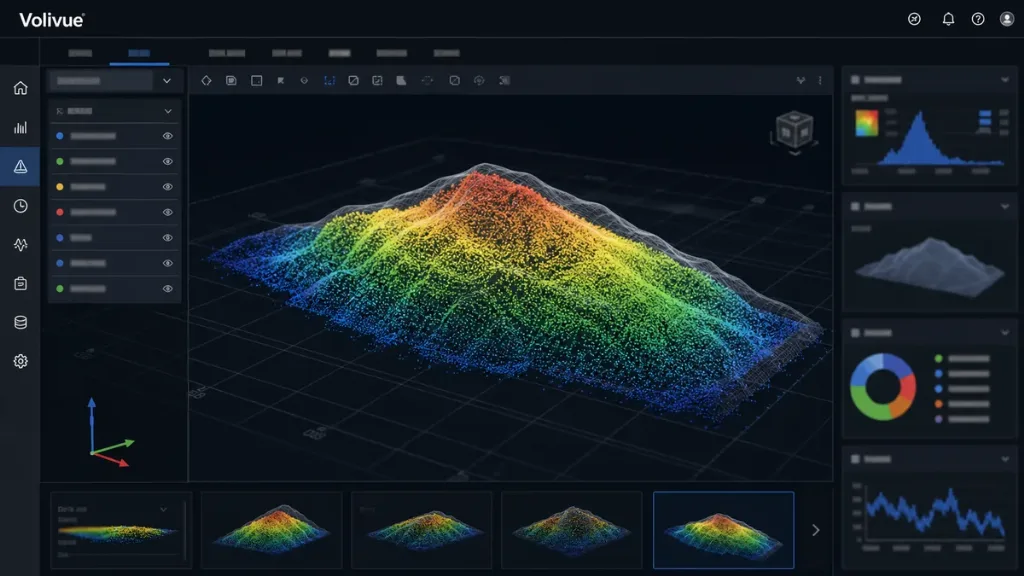Select the blue highlighted bounding-box tool

point(329,80)
